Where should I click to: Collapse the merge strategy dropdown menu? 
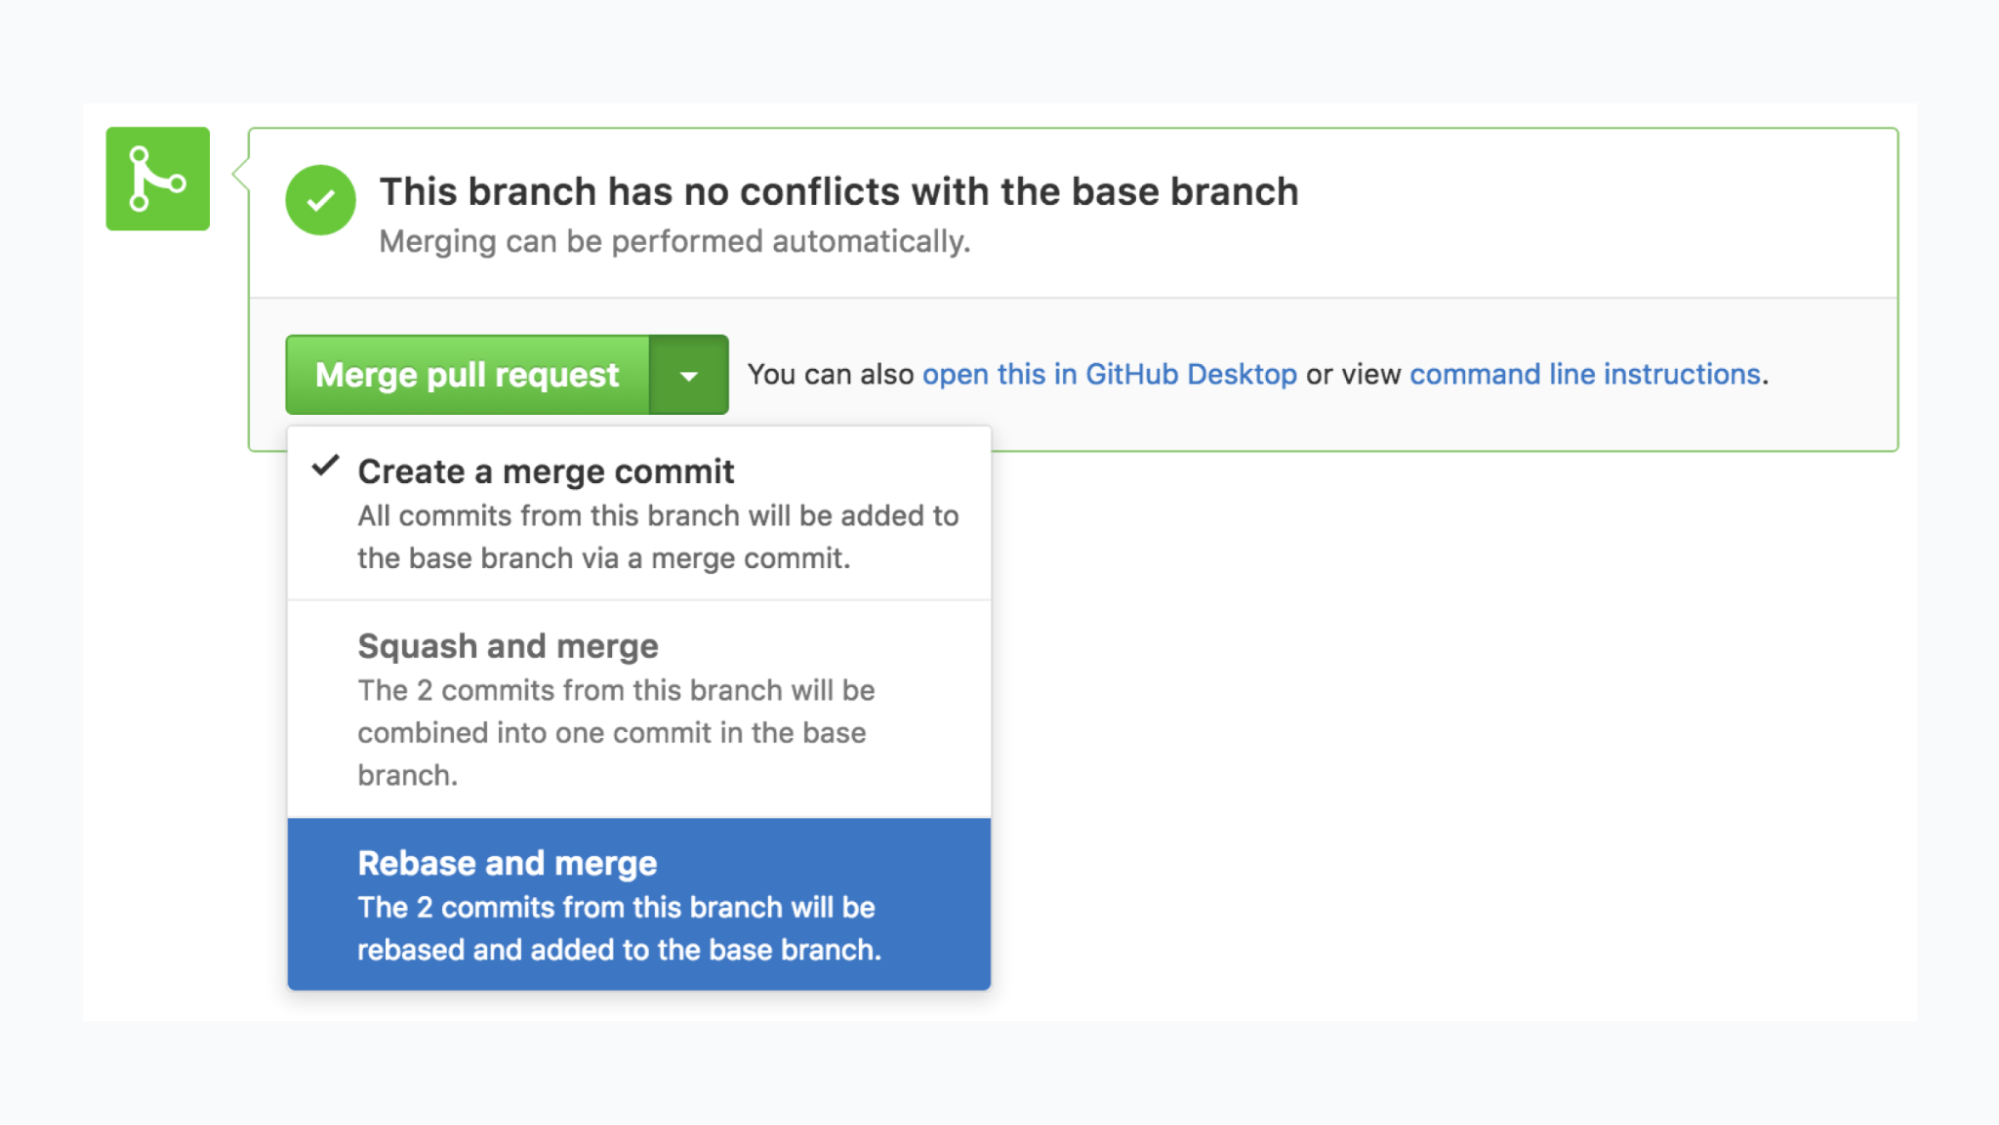[688, 375]
